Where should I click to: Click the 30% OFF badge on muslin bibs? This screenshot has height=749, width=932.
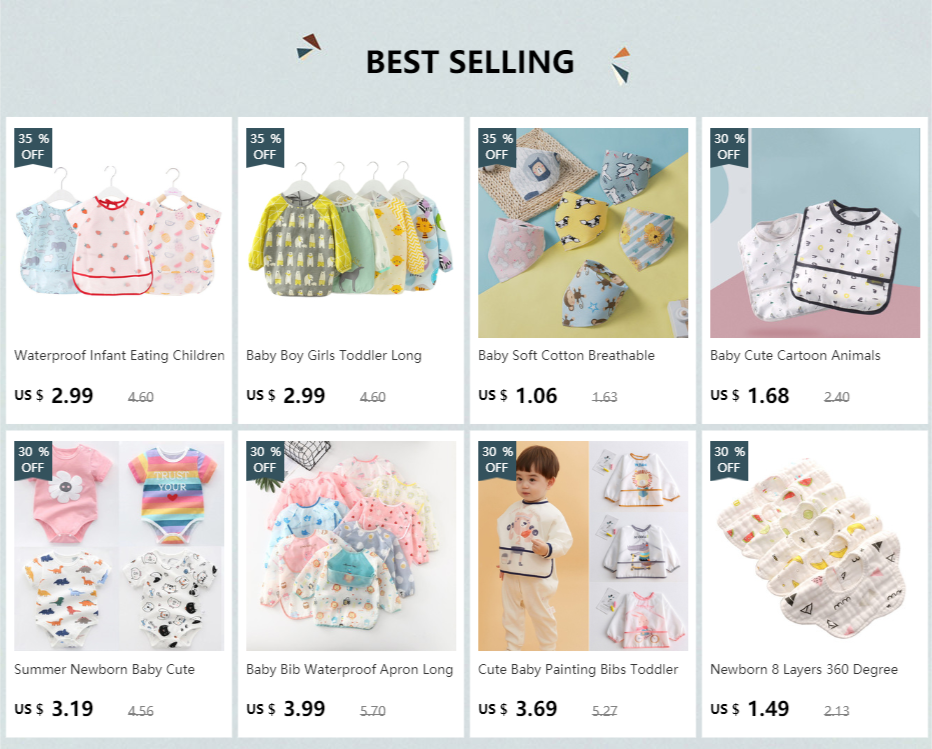729,460
